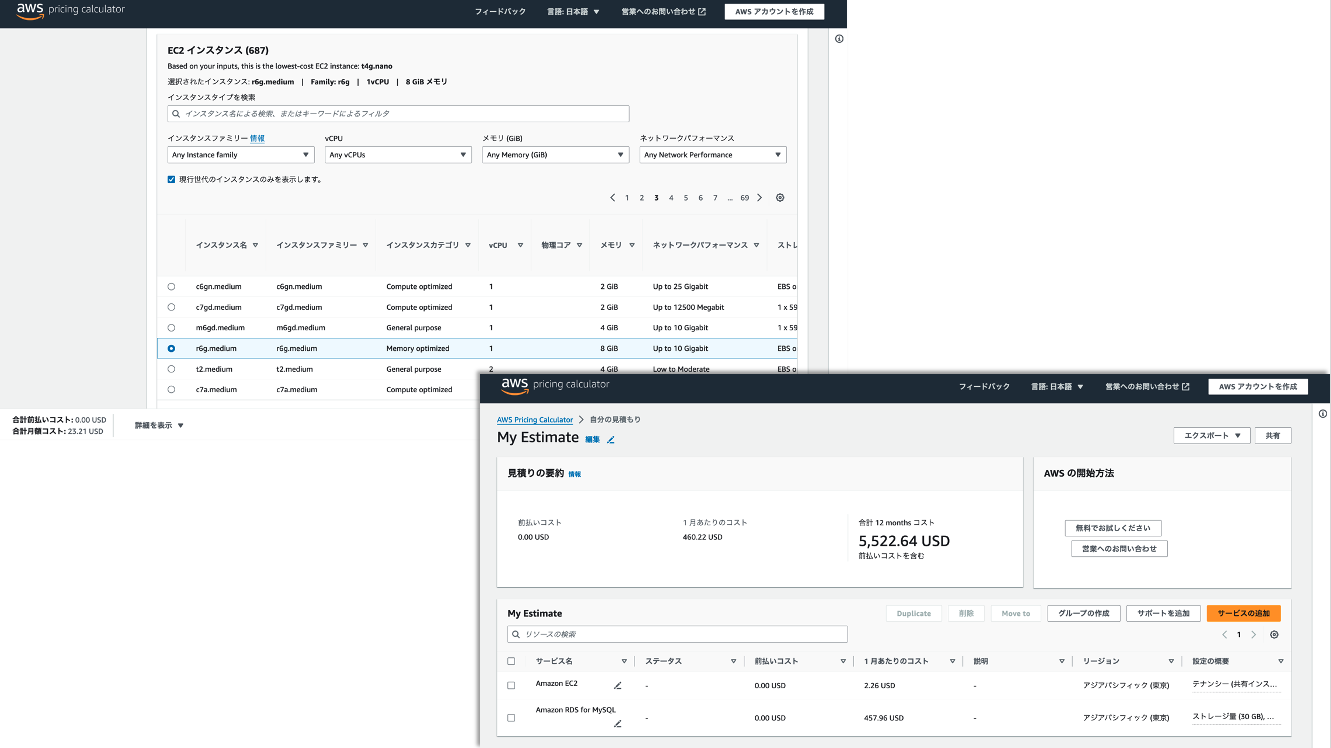Image resolution: width=1331 pixels, height=748 pixels.
Task: Open エクスポート dropdown button
Action: coord(1212,436)
